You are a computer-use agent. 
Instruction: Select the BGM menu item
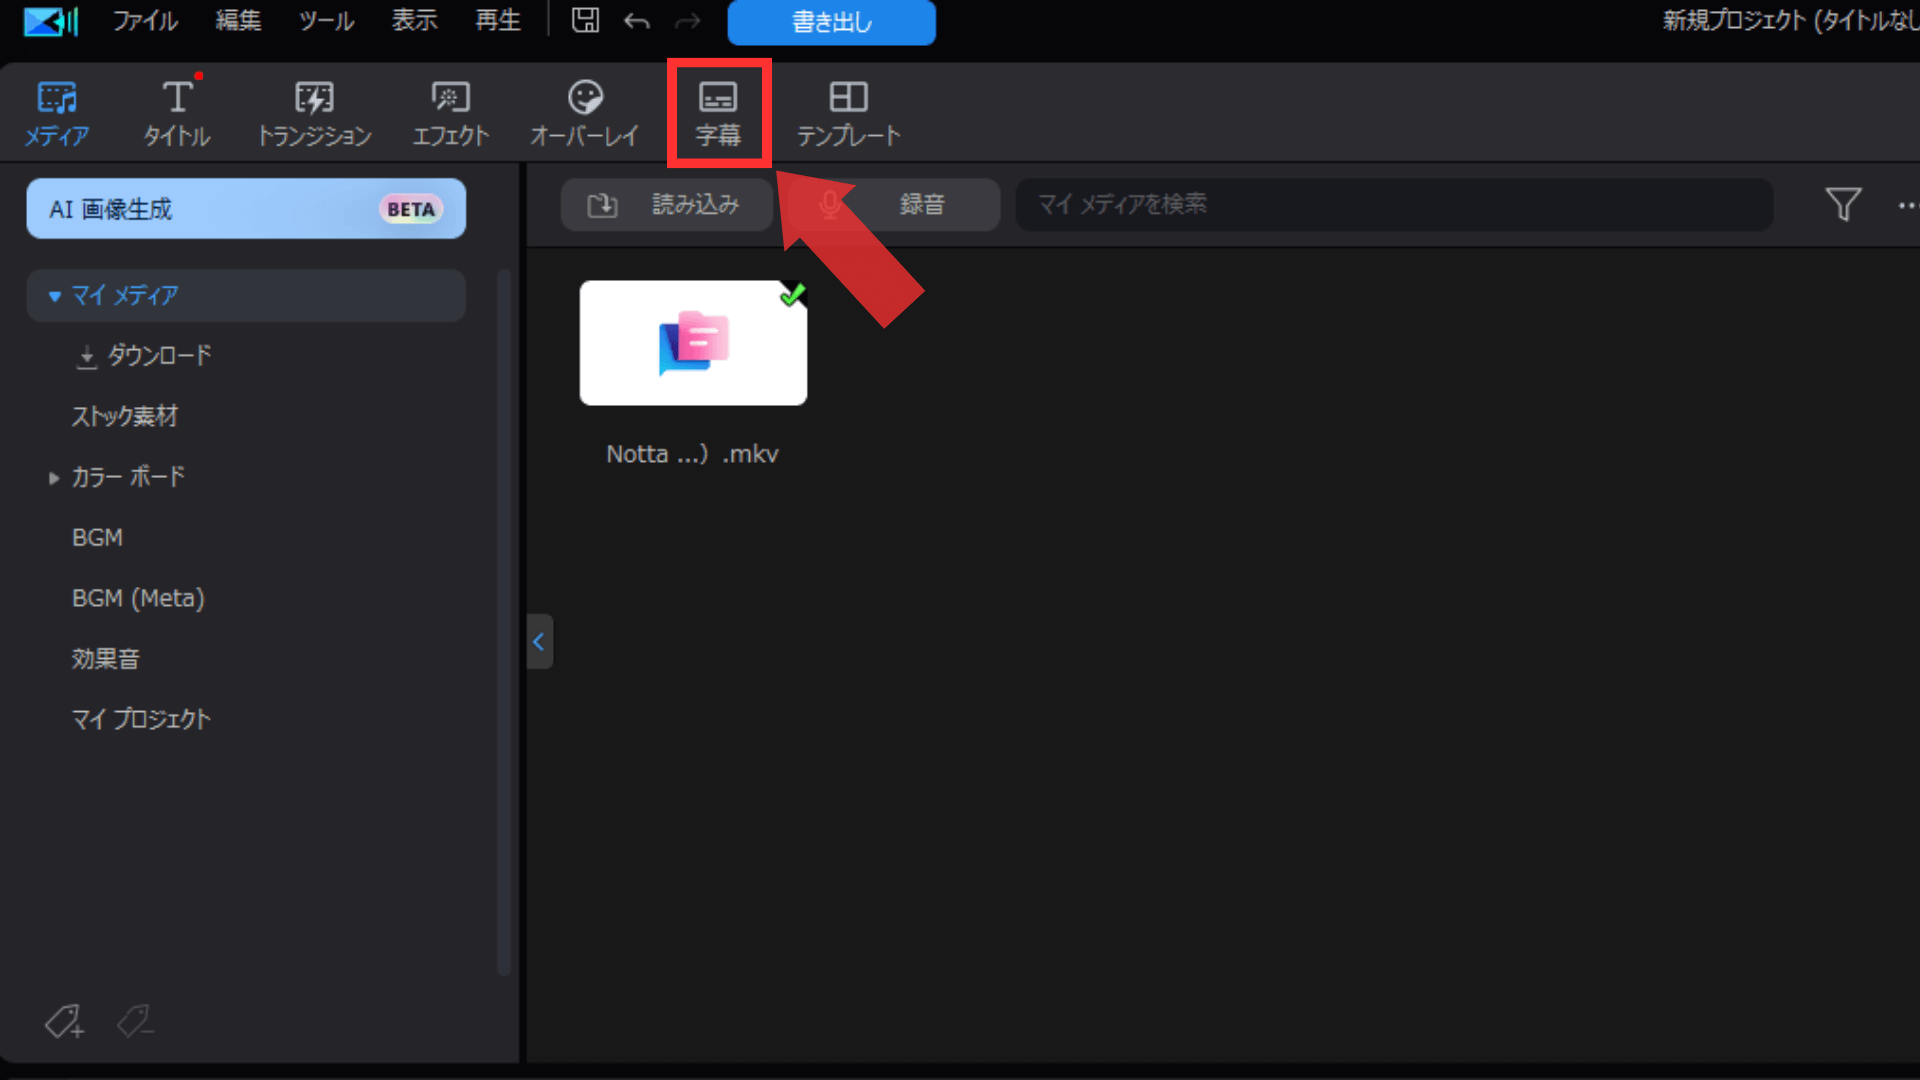coord(99,537)
